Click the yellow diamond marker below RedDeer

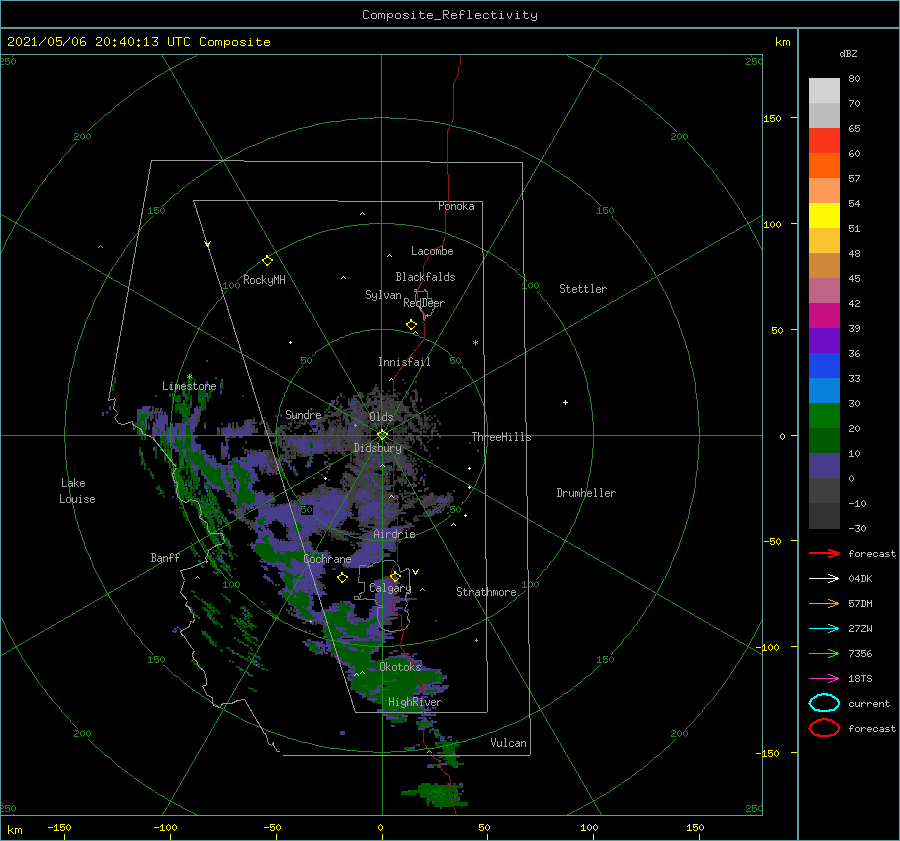411,325
